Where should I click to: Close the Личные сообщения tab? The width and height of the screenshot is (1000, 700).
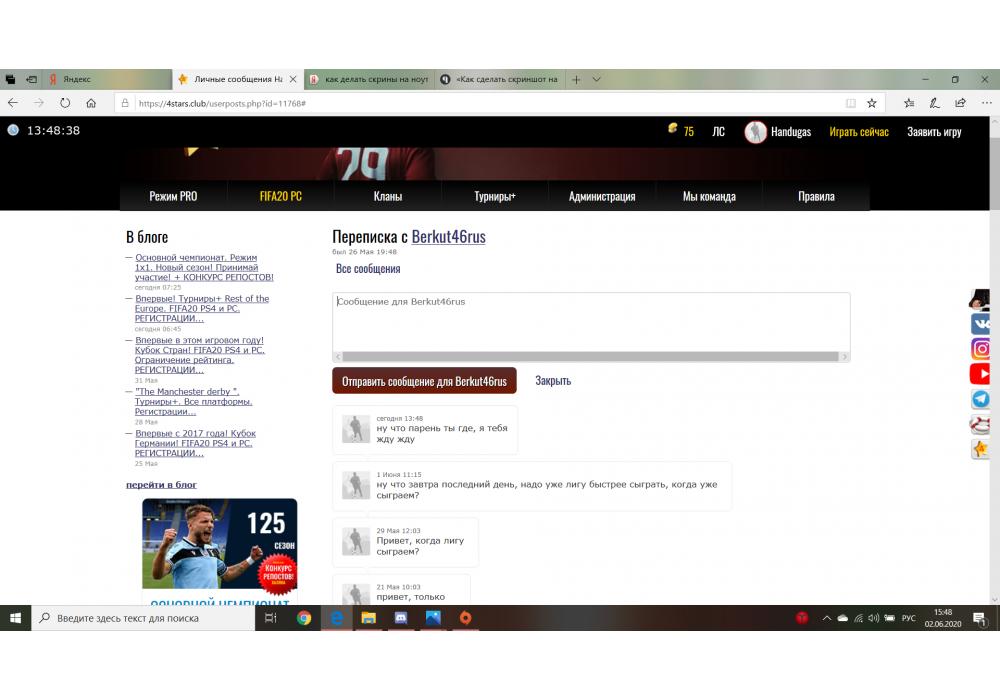click(293, 79)
